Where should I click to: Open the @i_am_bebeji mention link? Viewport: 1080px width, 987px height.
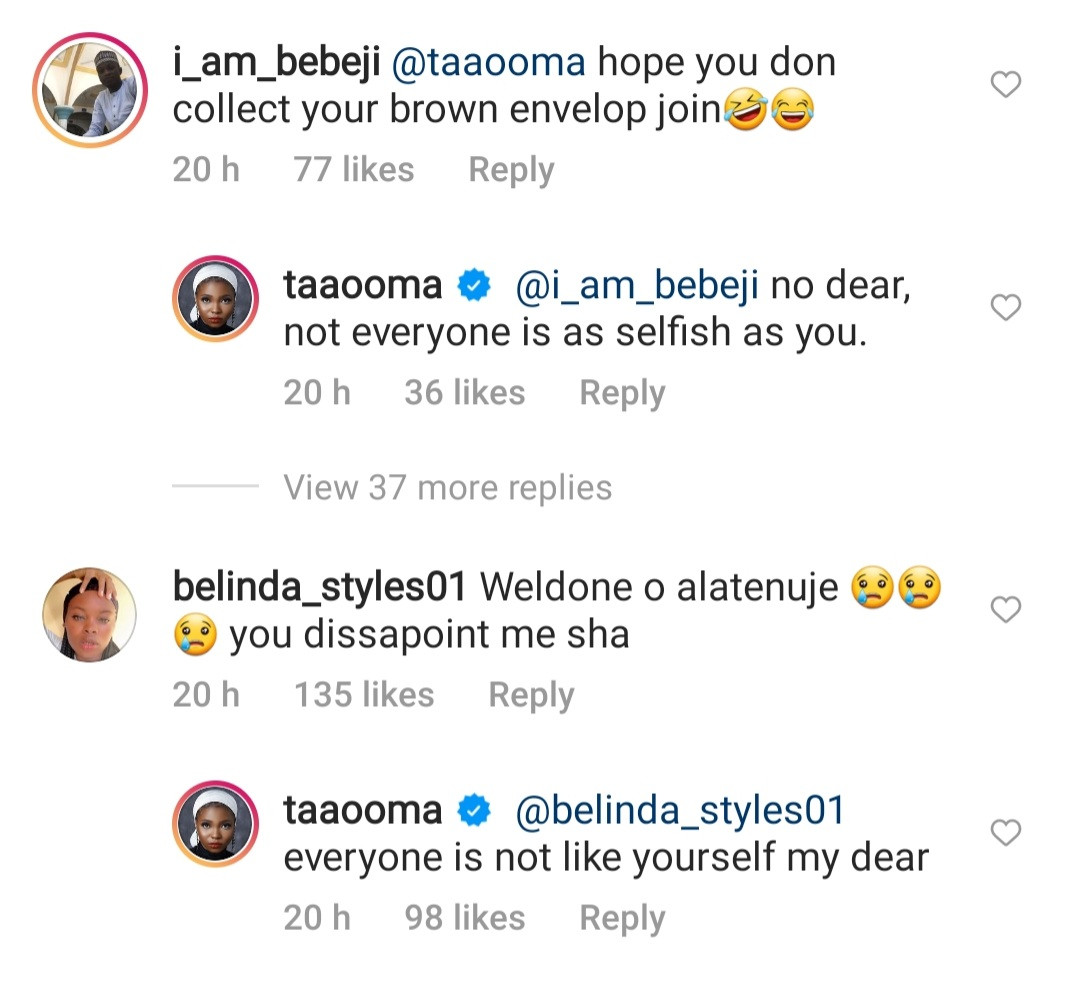(x=637, y=286)
